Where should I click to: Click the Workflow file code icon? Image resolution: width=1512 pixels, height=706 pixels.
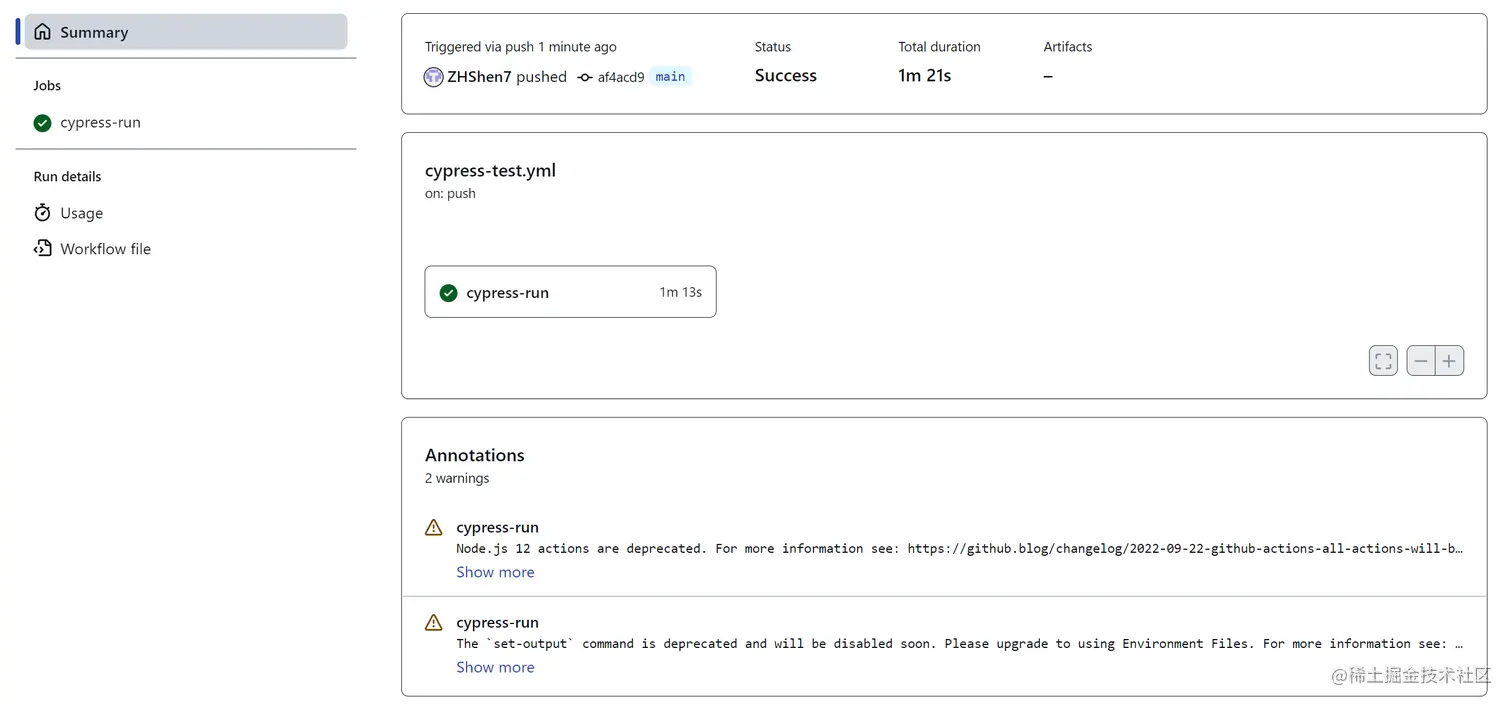[x=42, y=248]
